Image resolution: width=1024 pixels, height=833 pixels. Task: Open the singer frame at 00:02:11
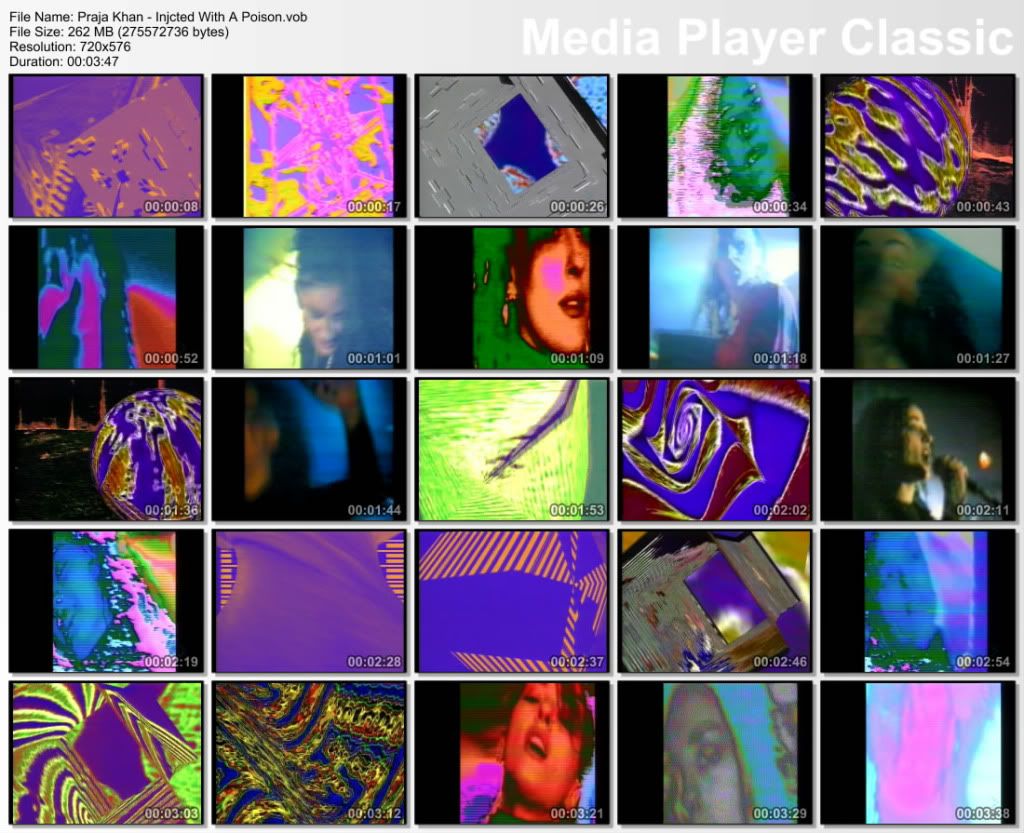tap(918, 449)
